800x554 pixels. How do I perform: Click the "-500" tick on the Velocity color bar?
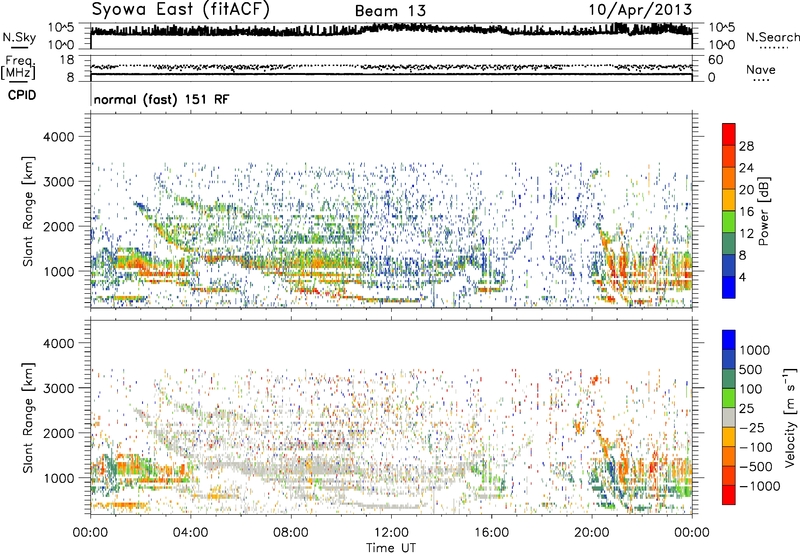pos(756,466)
